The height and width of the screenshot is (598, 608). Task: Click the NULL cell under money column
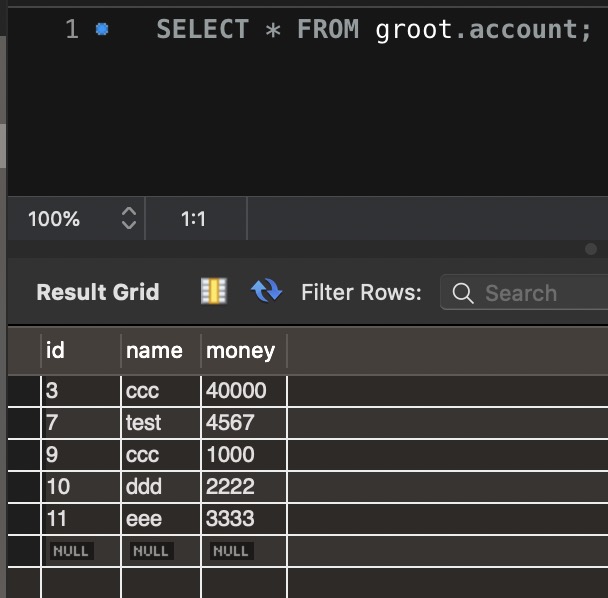[231, 551]
